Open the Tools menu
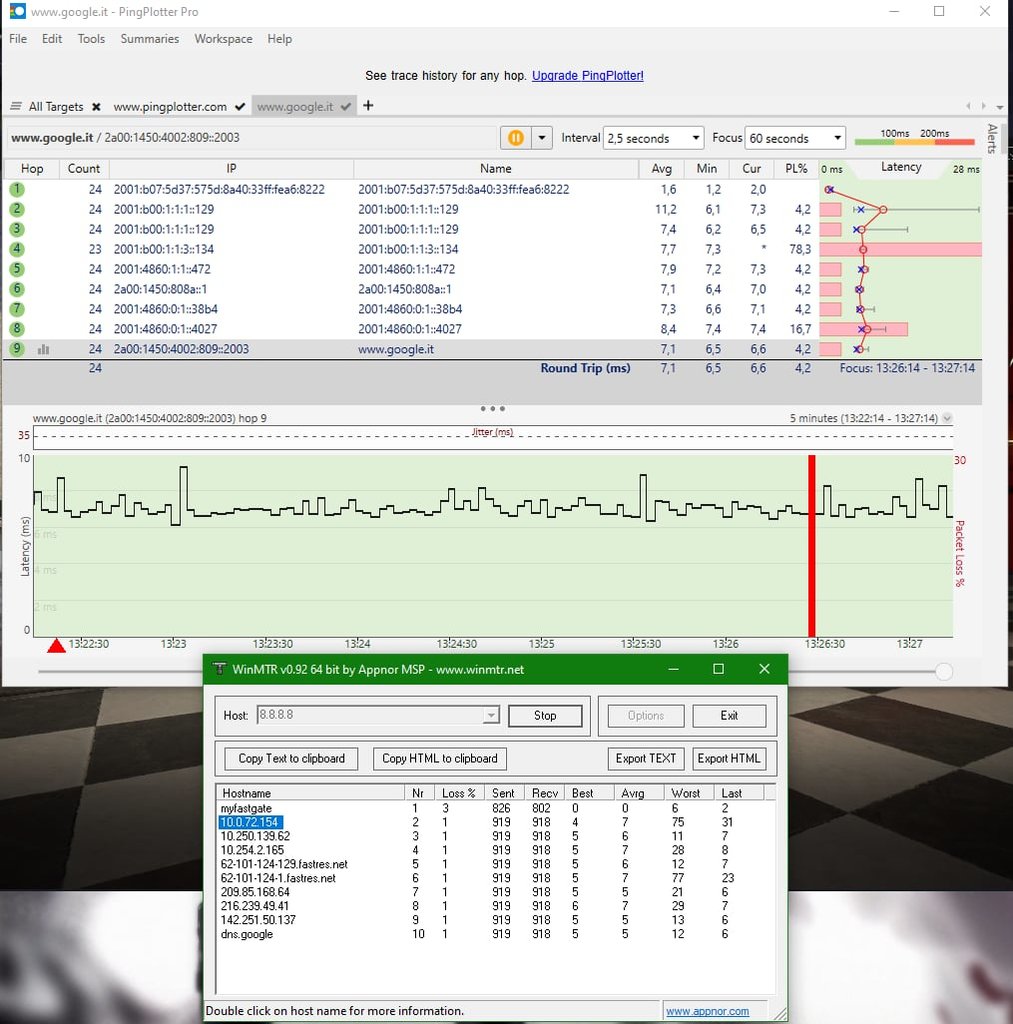Screen dimensions: 1013x1024 [91, 39]
